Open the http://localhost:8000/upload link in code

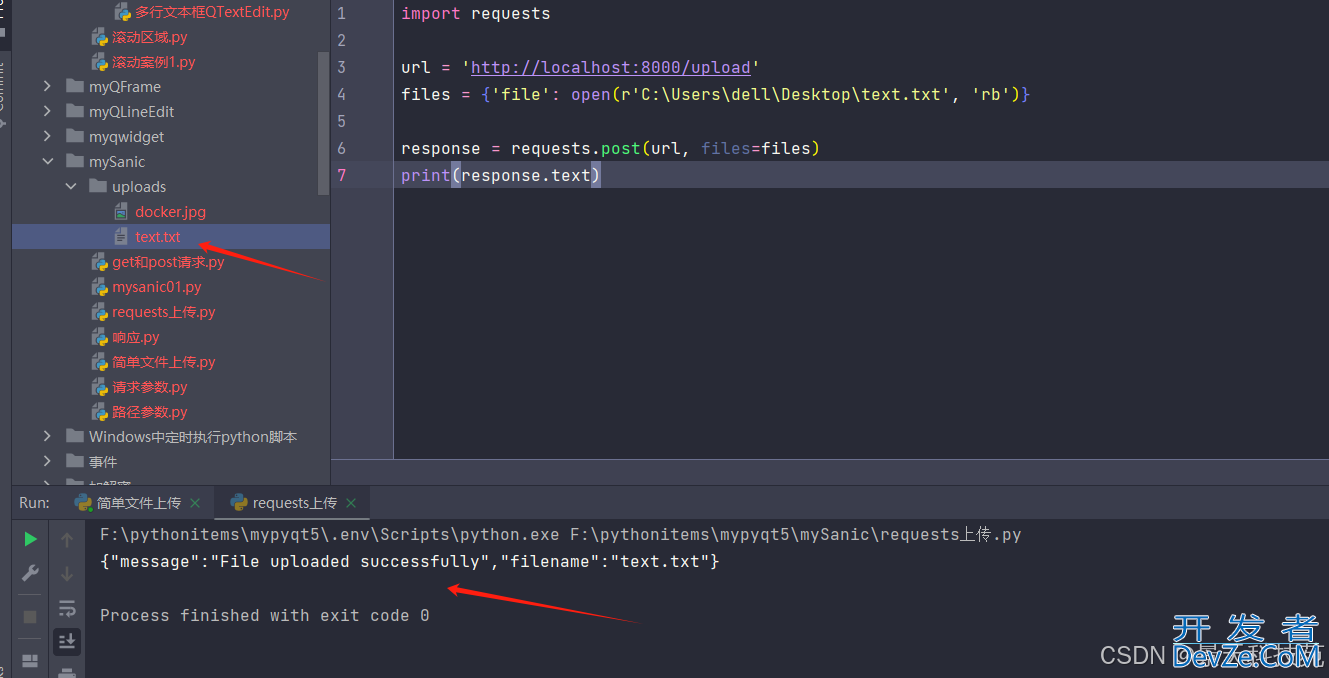[x=610, y=68]
